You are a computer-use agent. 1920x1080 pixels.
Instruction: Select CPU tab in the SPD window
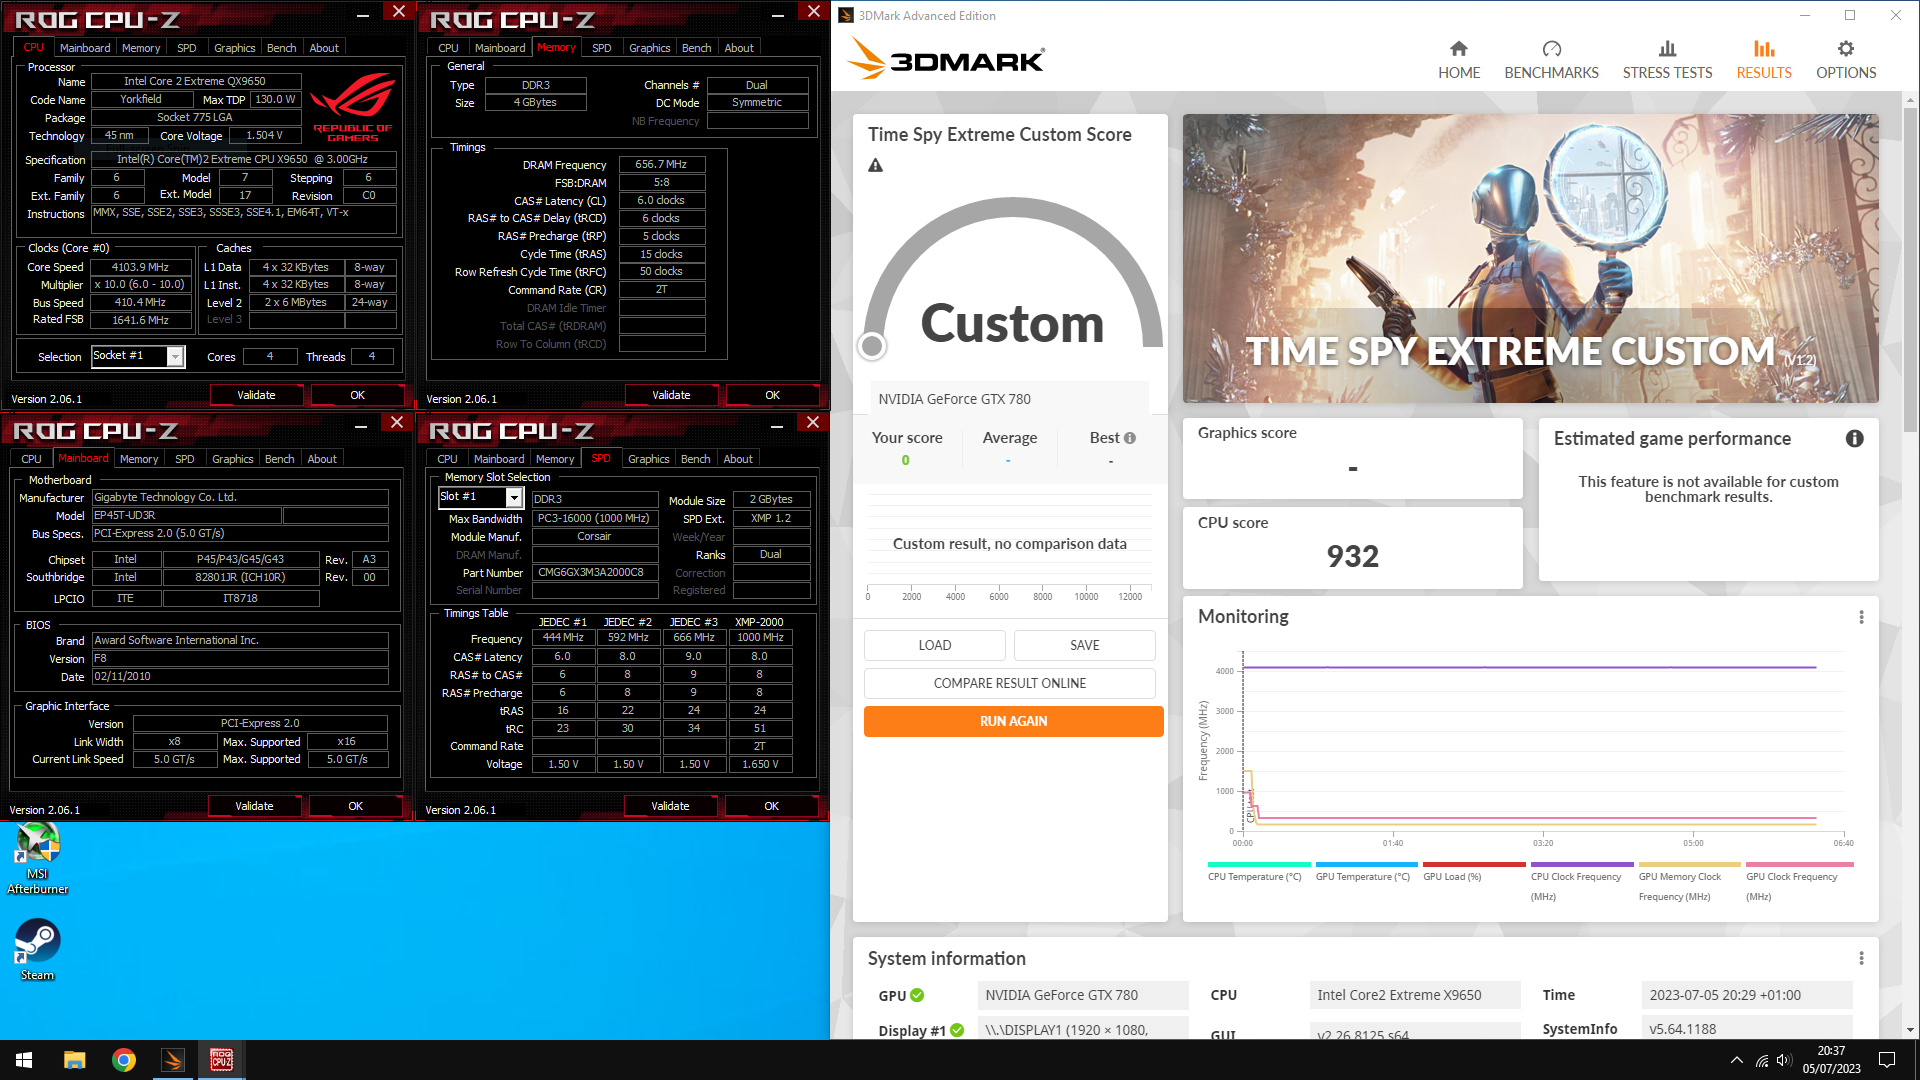click(447, 459)
